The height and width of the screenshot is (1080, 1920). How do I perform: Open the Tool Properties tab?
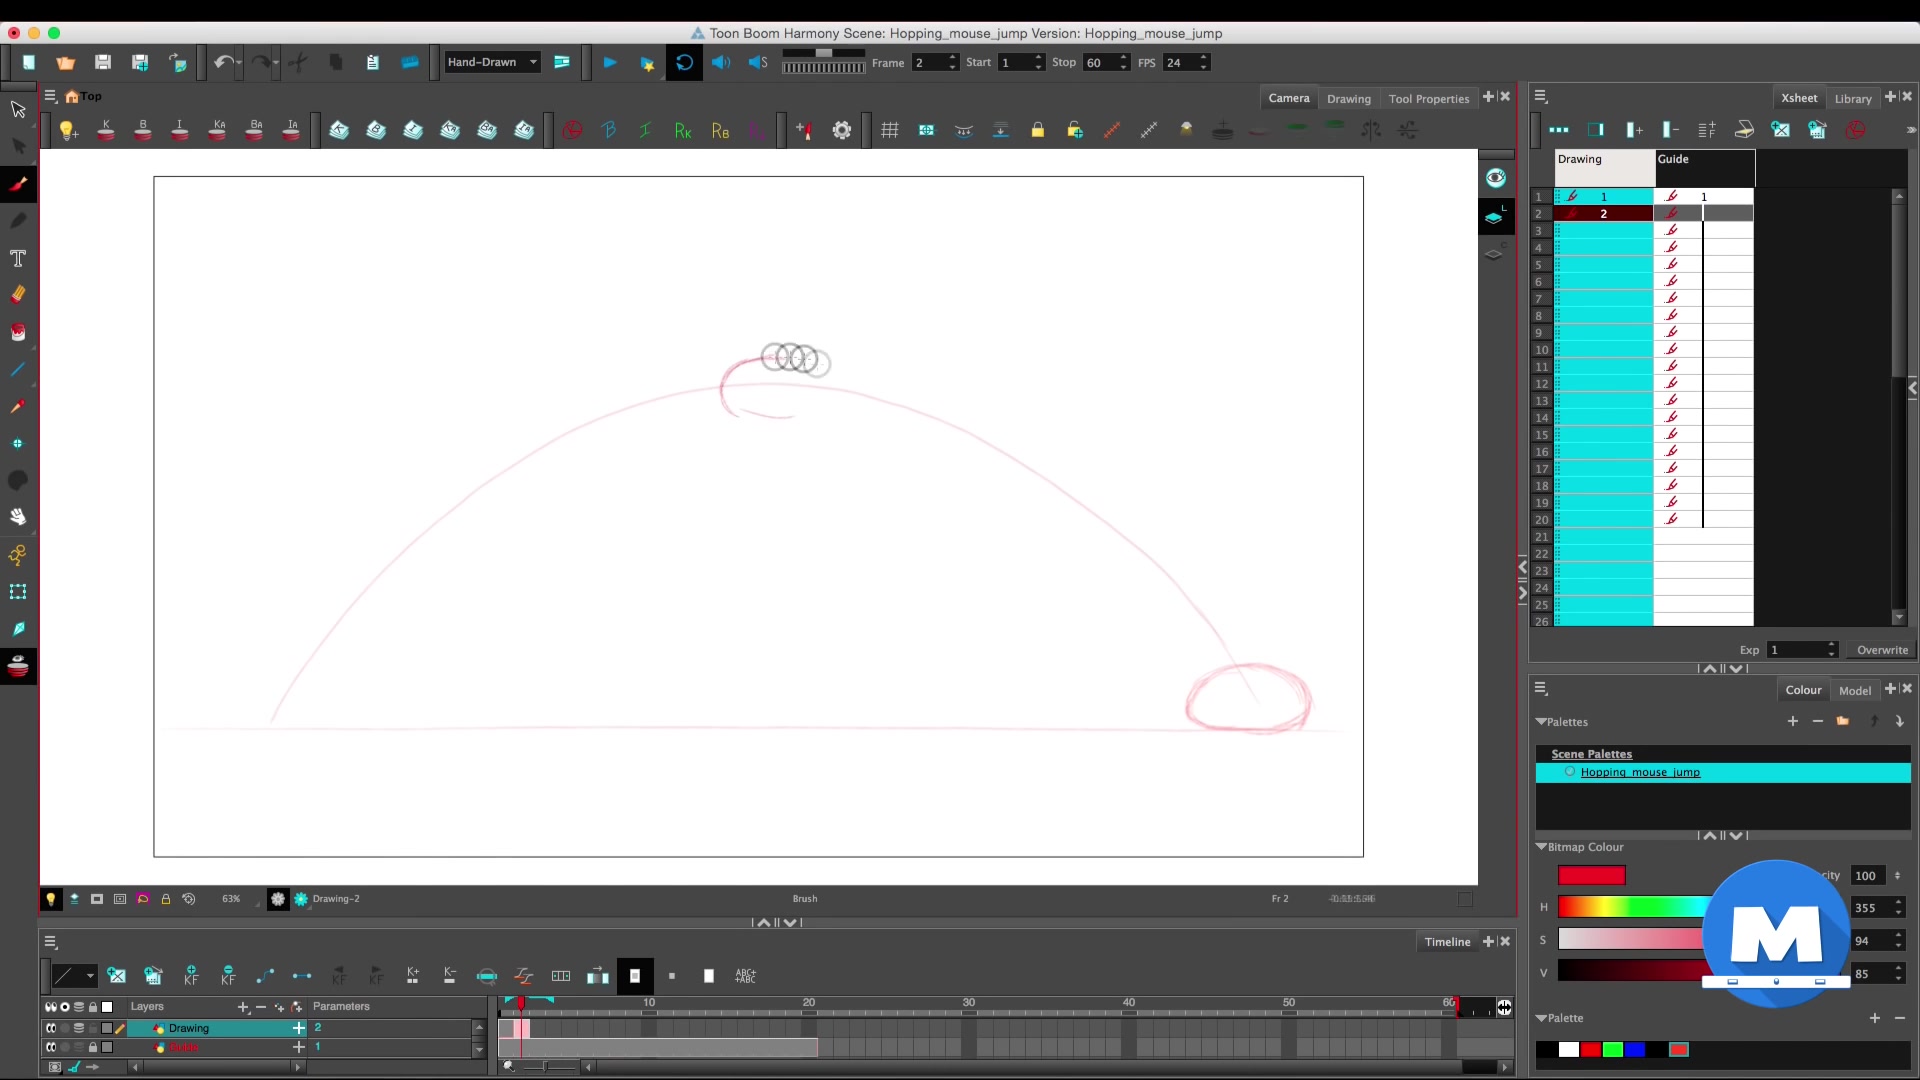click(x=1429, y=99)
